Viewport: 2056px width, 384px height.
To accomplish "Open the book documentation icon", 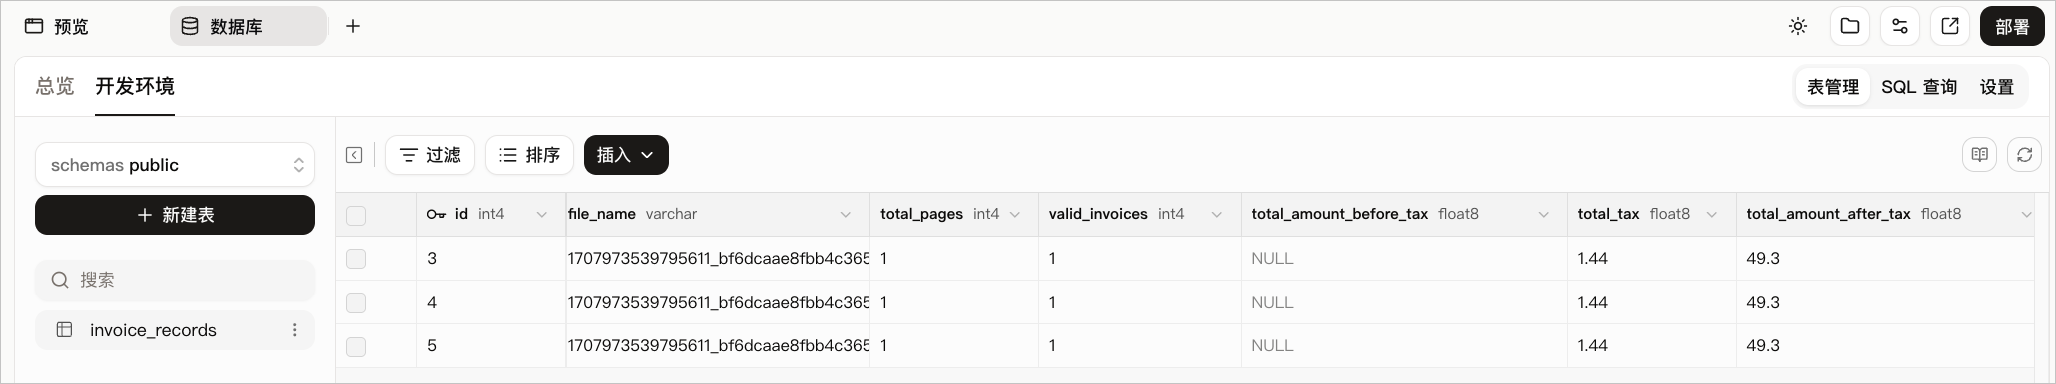I will coord(1980,155).
